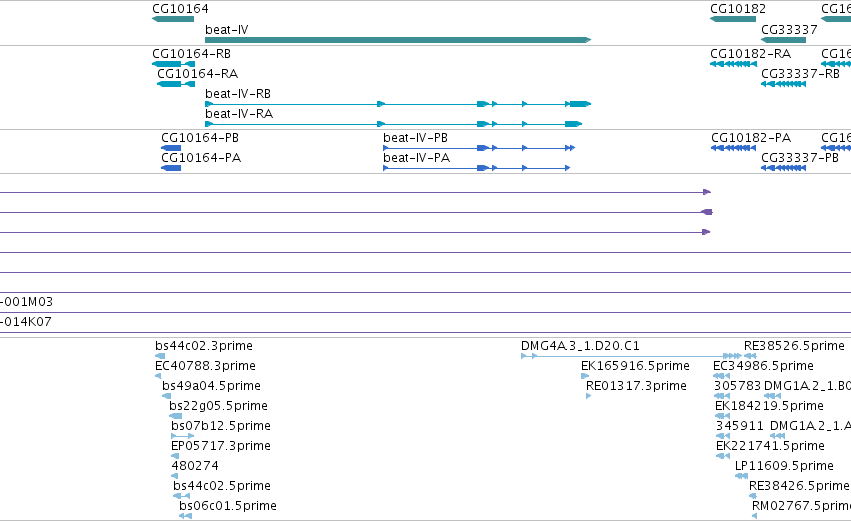This screenshot has height=521, width=851.
Task: Select the long beat-IV gene bar
Action: [398, 40]
